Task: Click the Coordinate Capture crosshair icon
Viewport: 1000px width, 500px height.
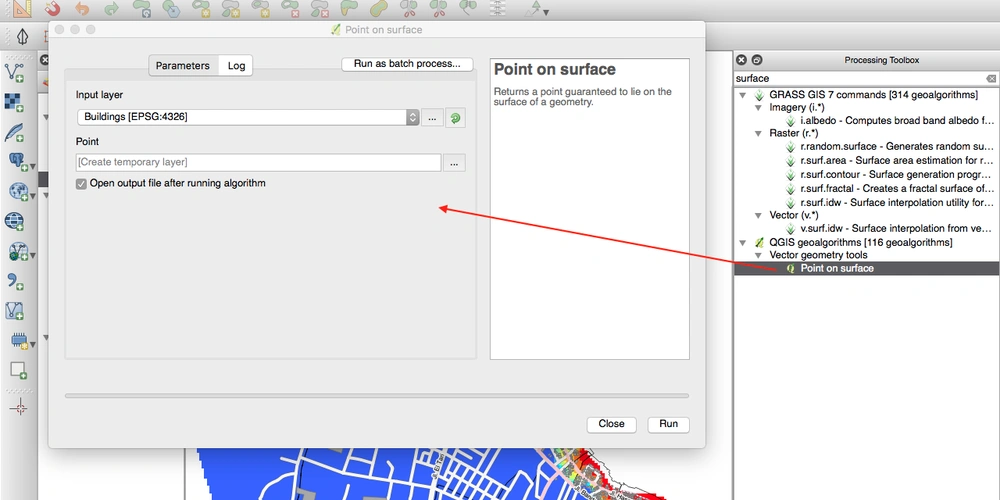Action: pyautogui.click(x=19, y=407)
